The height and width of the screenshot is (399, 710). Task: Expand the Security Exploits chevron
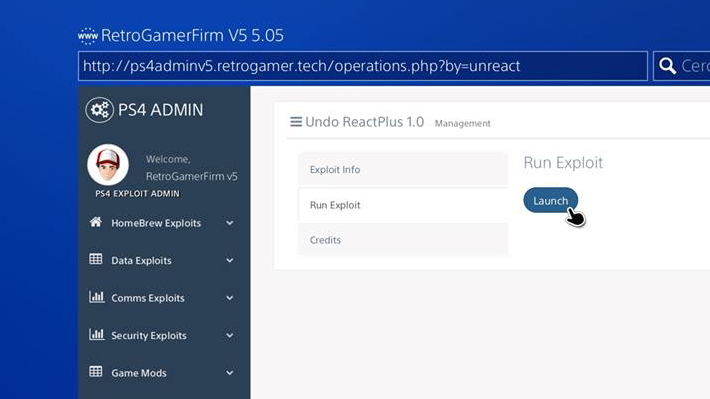[230, 336]
